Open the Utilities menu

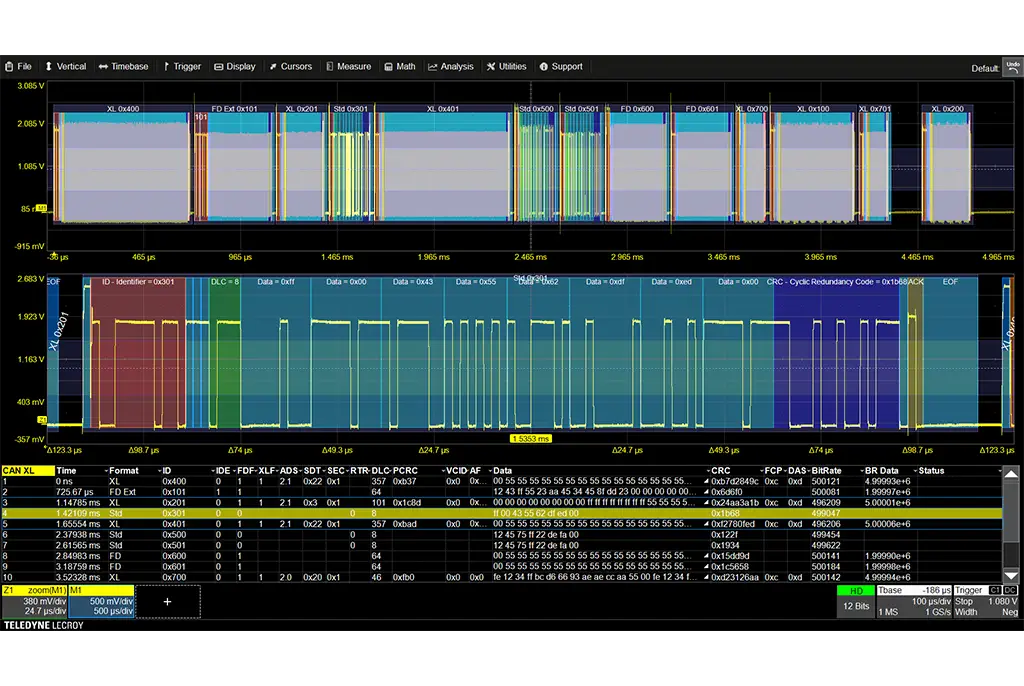(x=506, y=67)
